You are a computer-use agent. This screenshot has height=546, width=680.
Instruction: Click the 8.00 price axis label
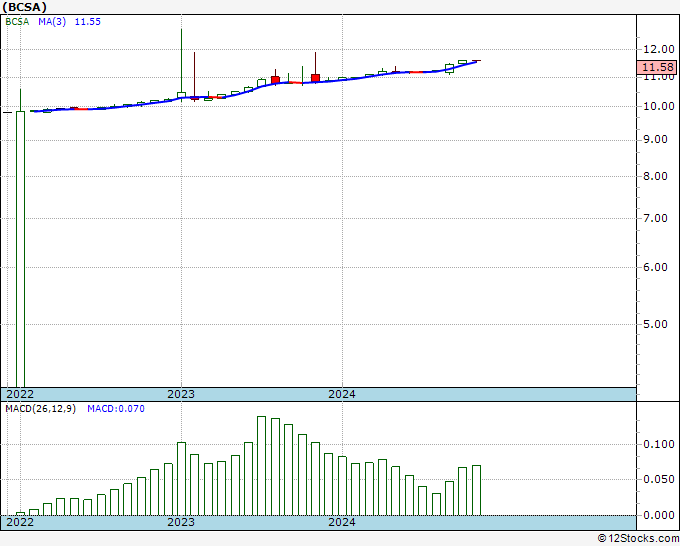[x=655, y=176]
